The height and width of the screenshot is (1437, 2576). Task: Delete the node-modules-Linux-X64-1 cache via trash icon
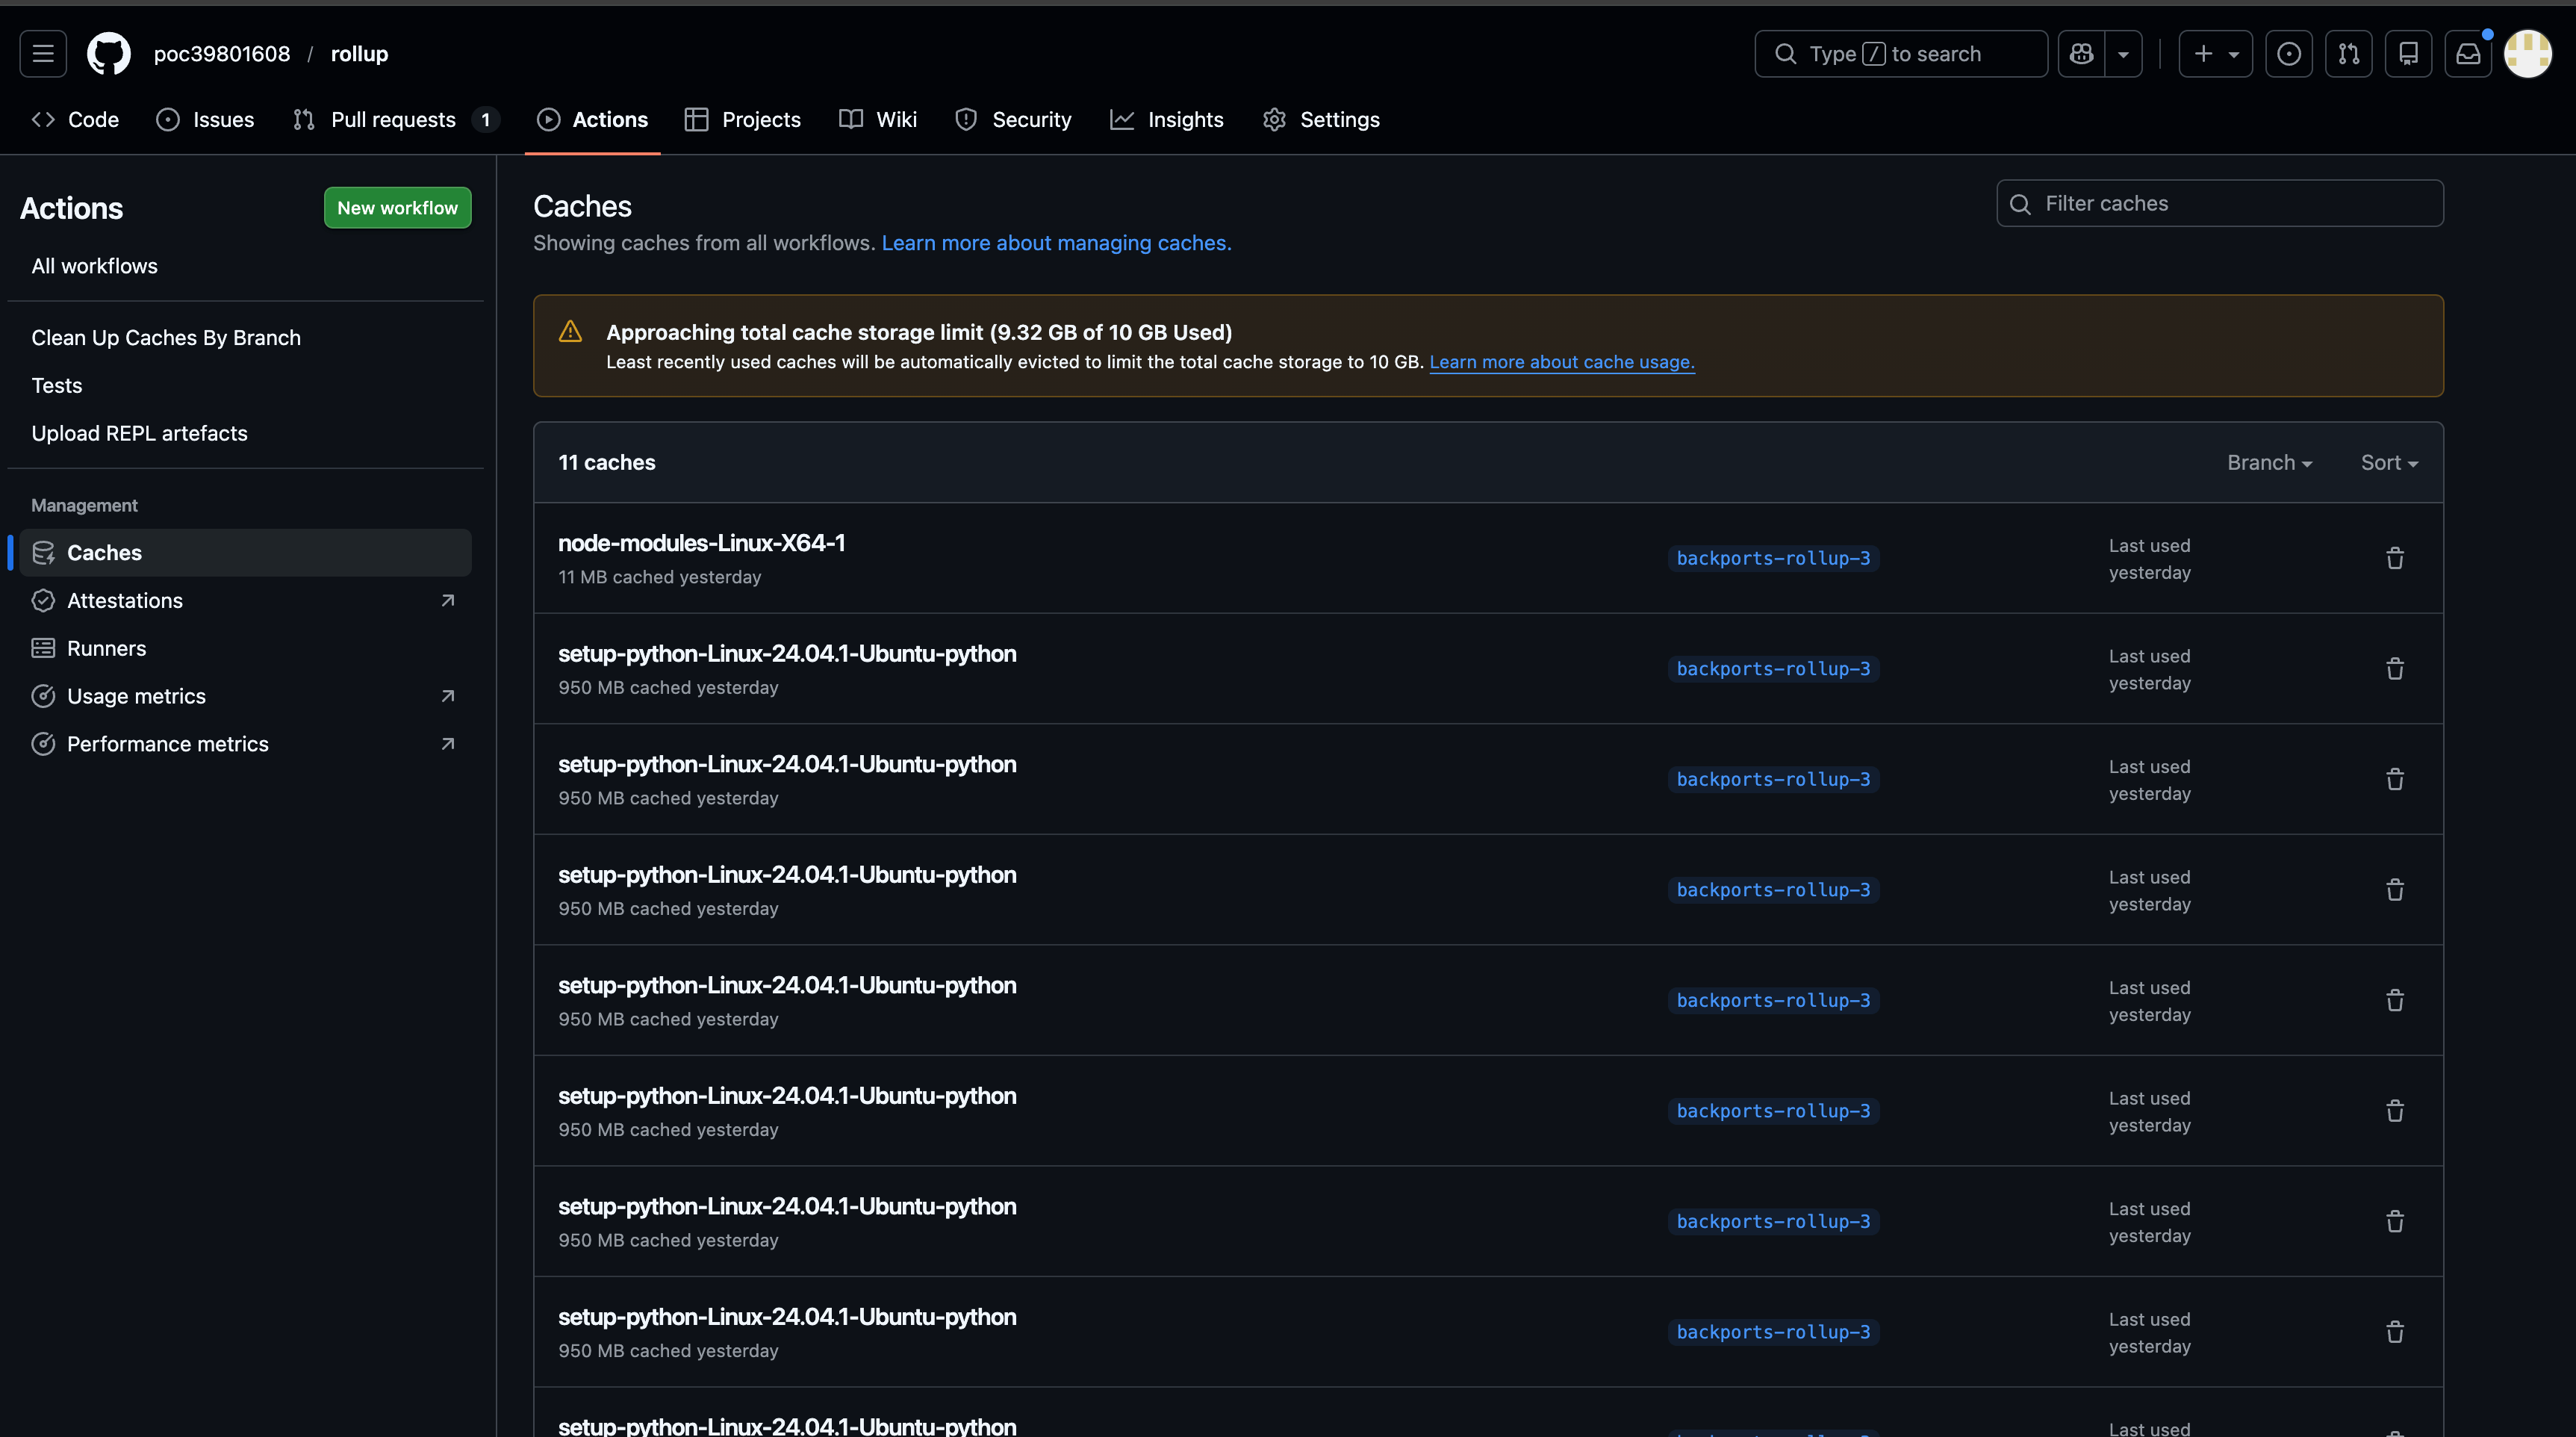(2394, 558)
